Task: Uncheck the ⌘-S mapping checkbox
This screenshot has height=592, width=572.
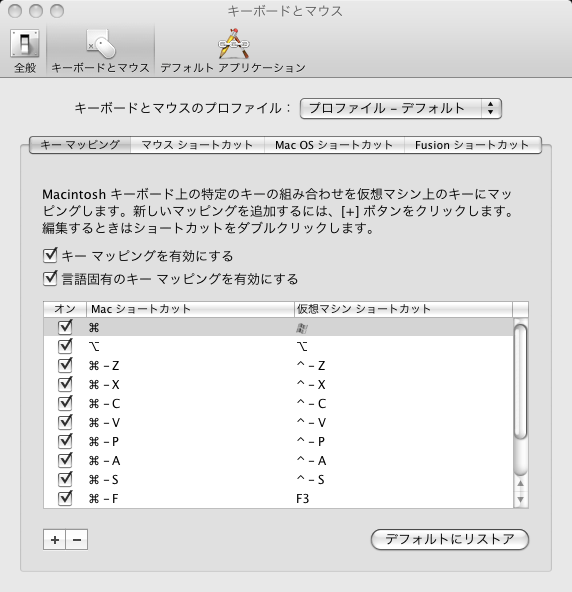Action: (x=65, y=479)
